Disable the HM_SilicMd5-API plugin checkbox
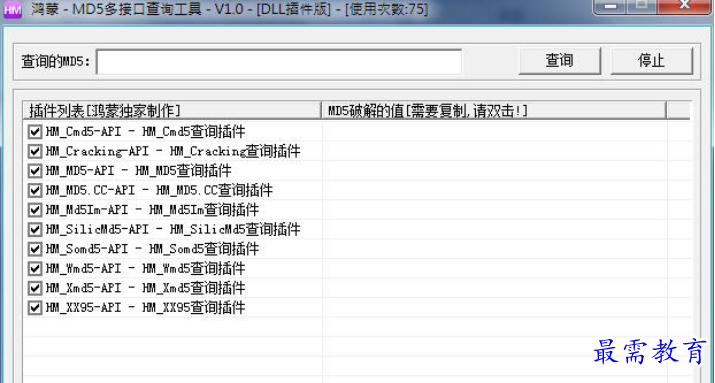The image size is (715, 383). click(35, 229)
